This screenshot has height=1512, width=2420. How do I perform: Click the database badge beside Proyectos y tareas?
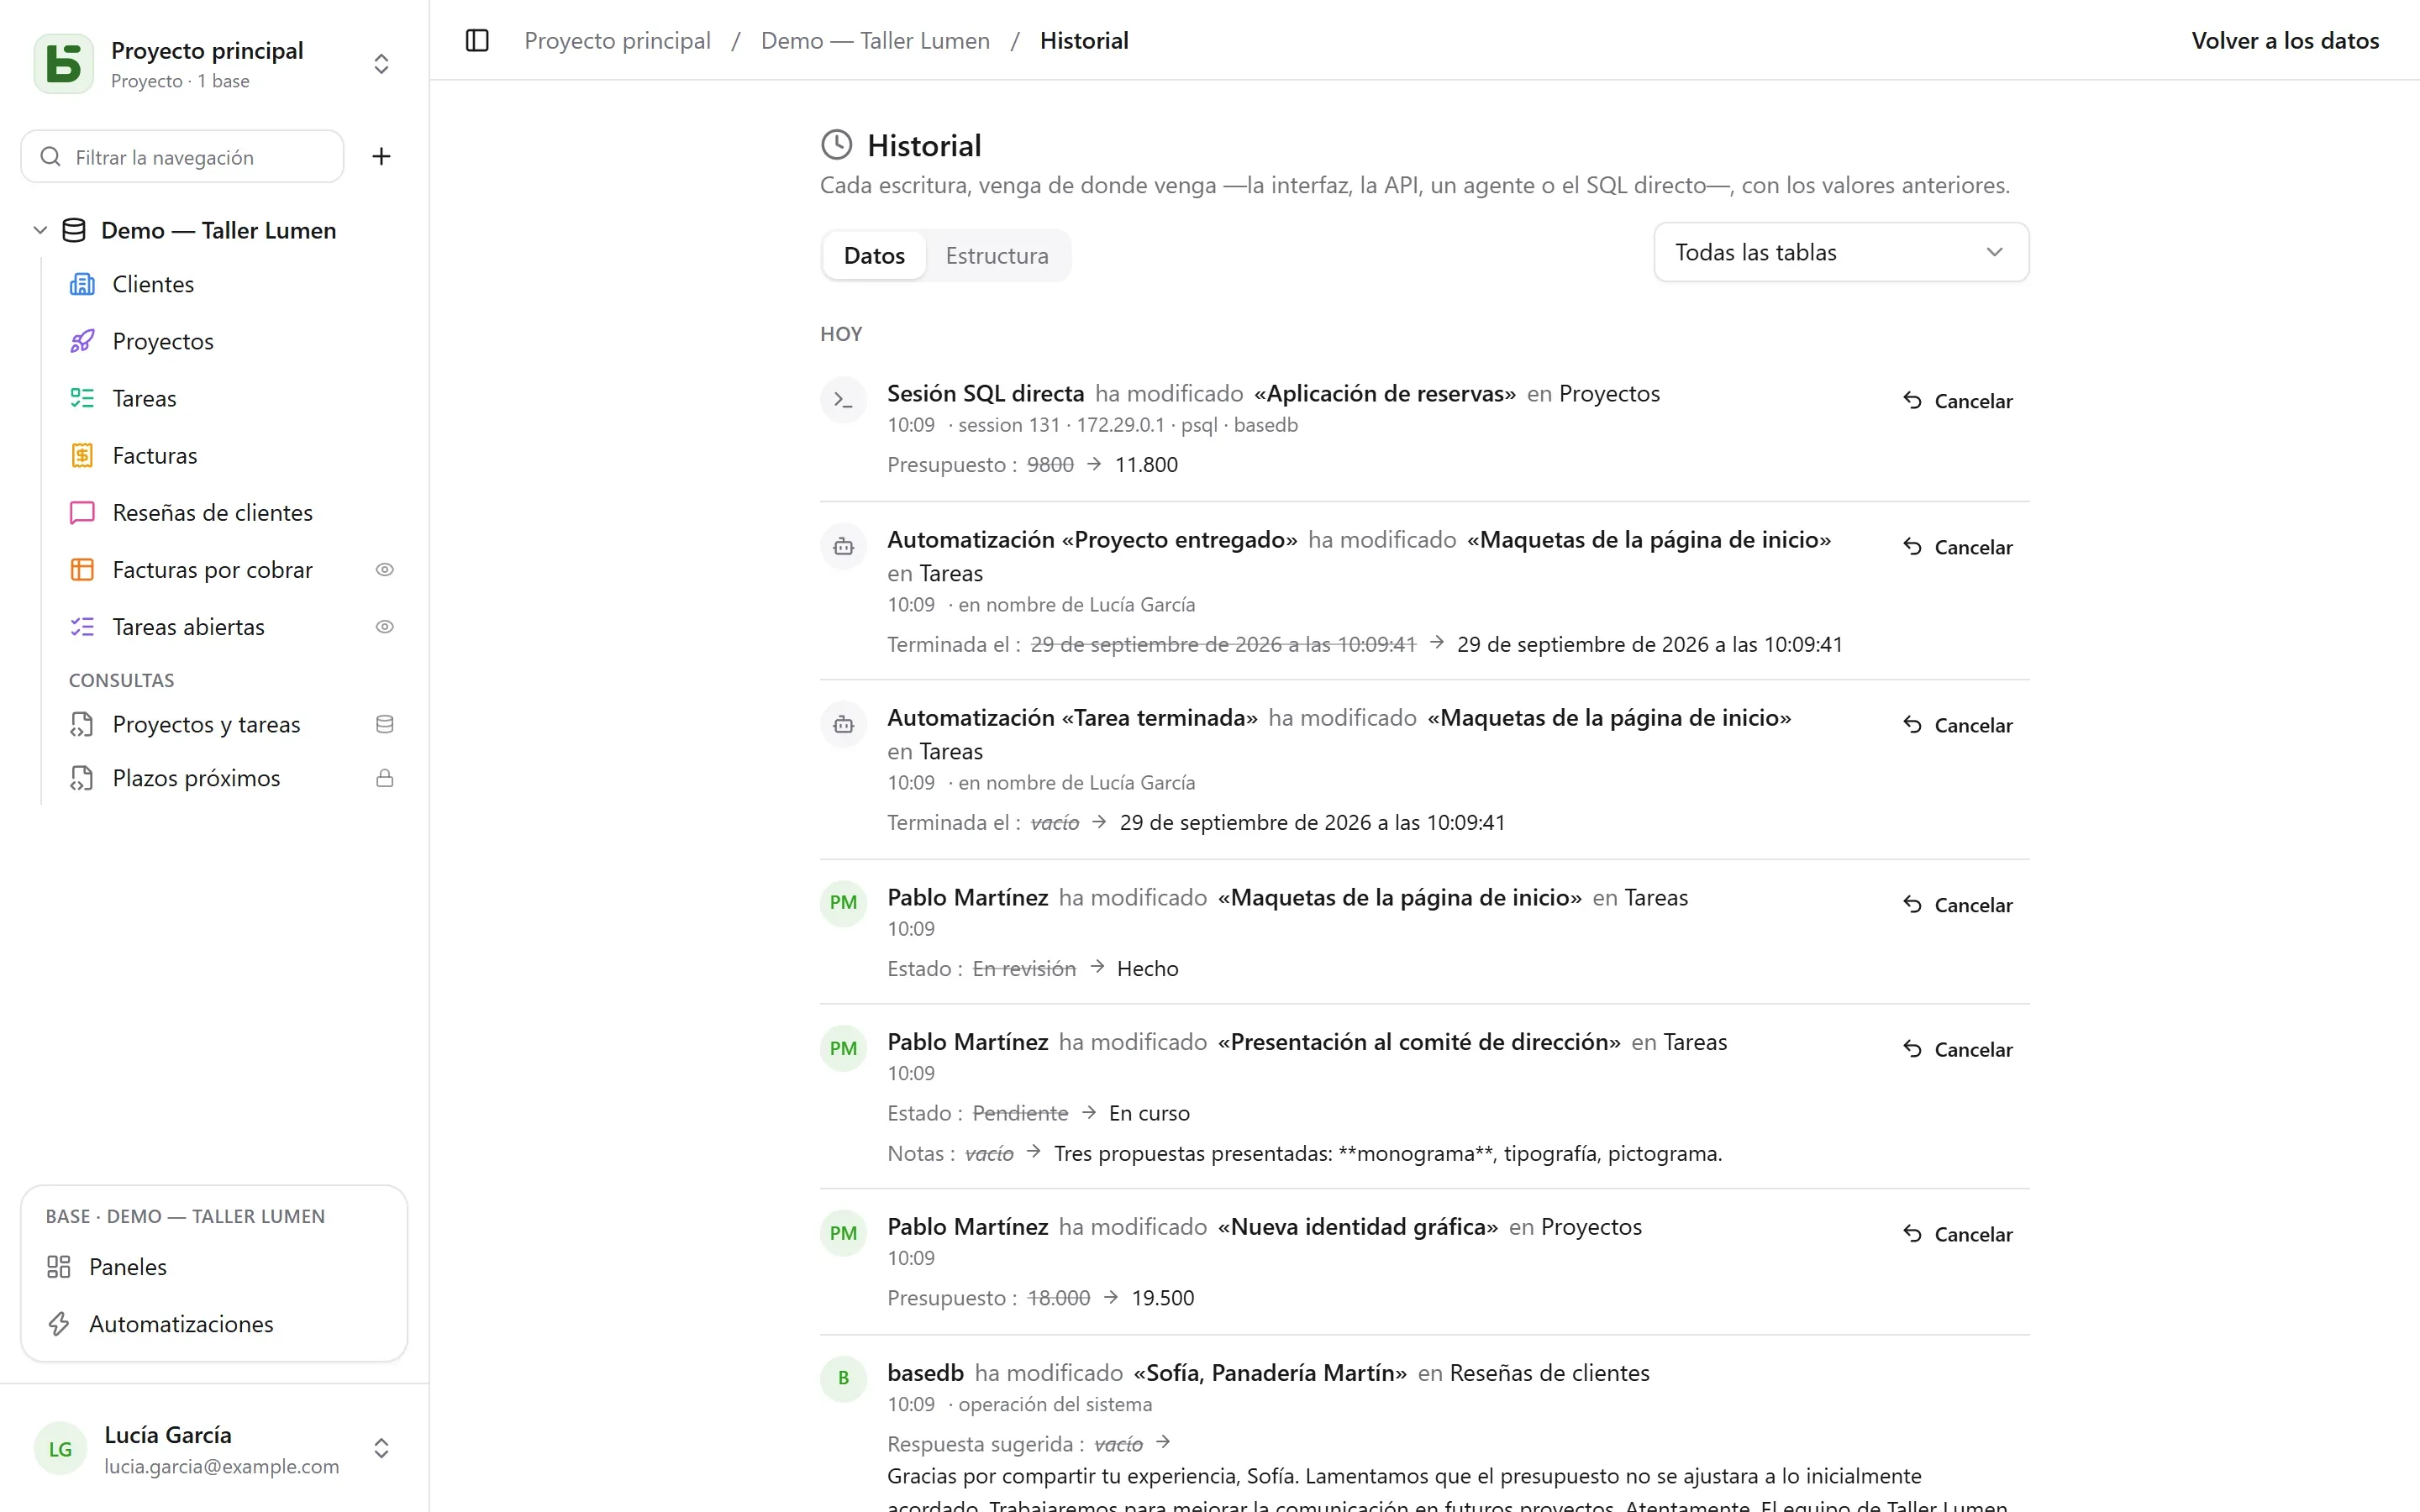[x=384, y=724]
